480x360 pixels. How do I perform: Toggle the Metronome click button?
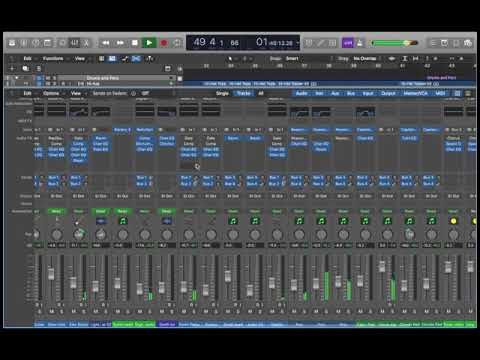point(360,43)
